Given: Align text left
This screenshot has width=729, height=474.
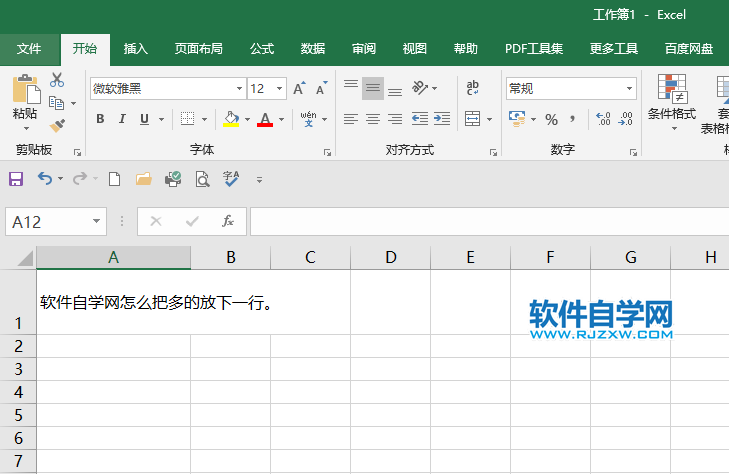Looking at the screenshot, I should click(x=351, y=119).
